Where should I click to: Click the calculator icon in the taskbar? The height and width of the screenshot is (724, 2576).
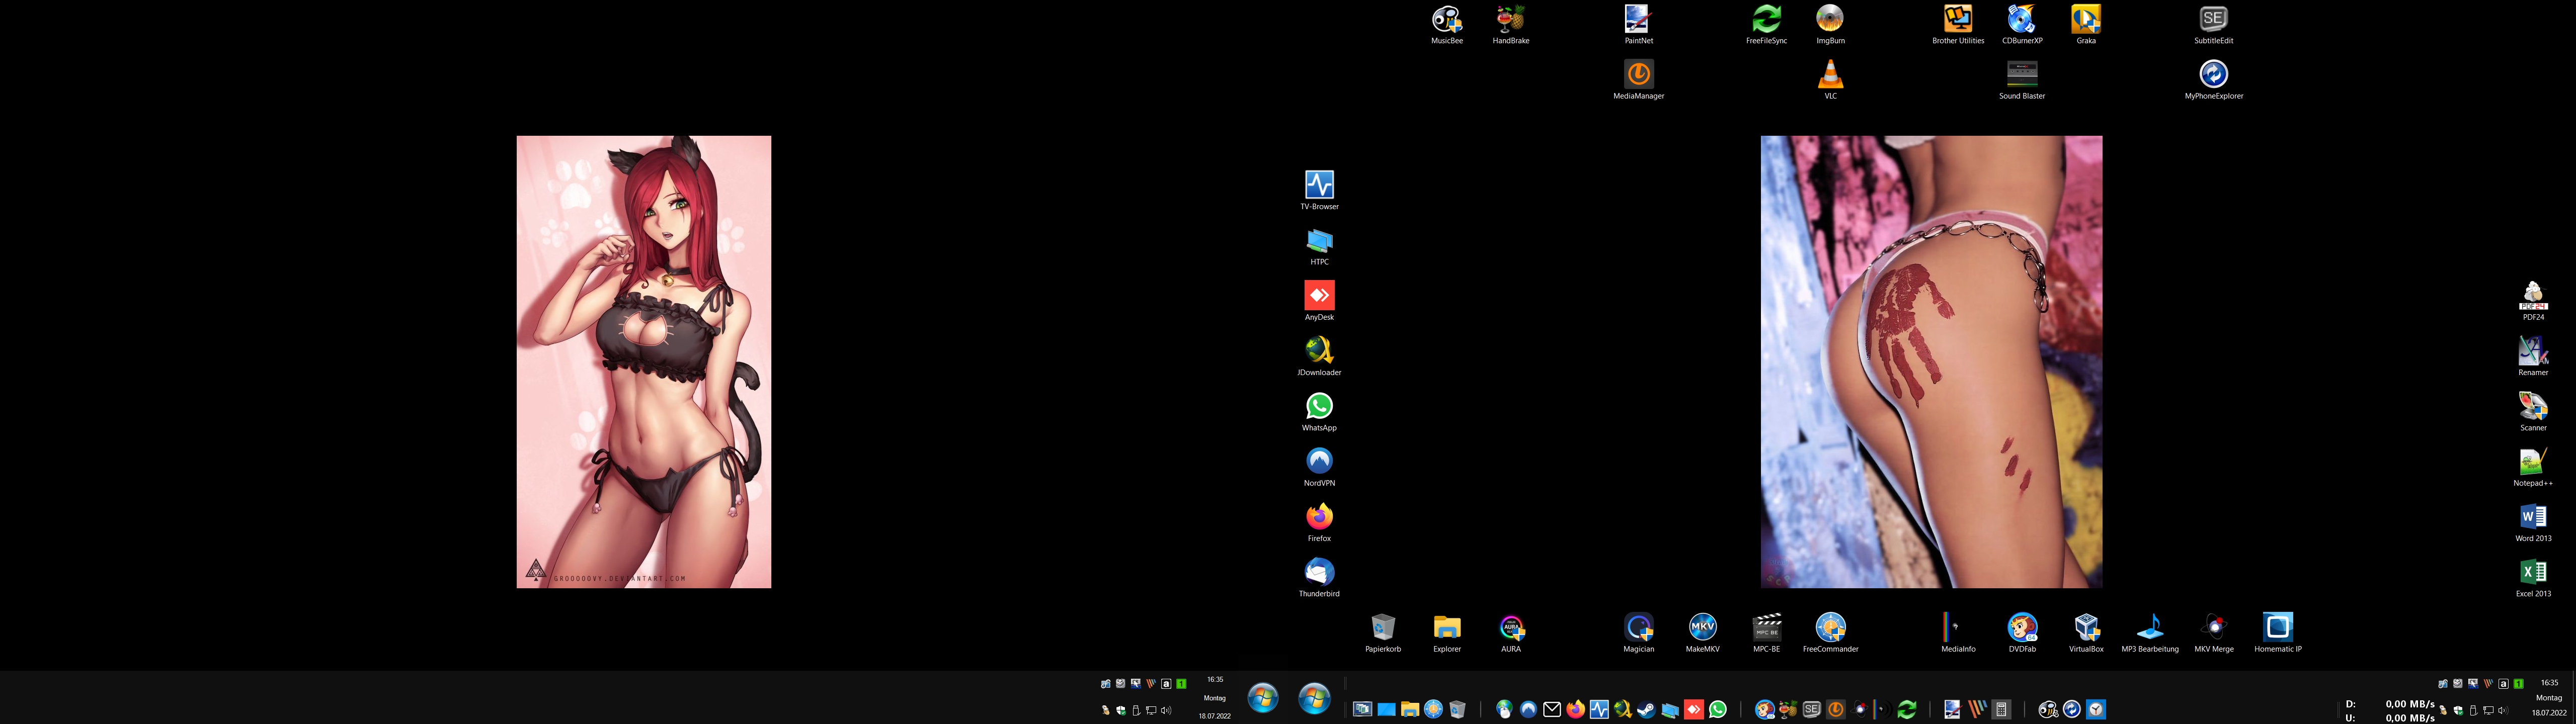click(x=2001, y=709)
